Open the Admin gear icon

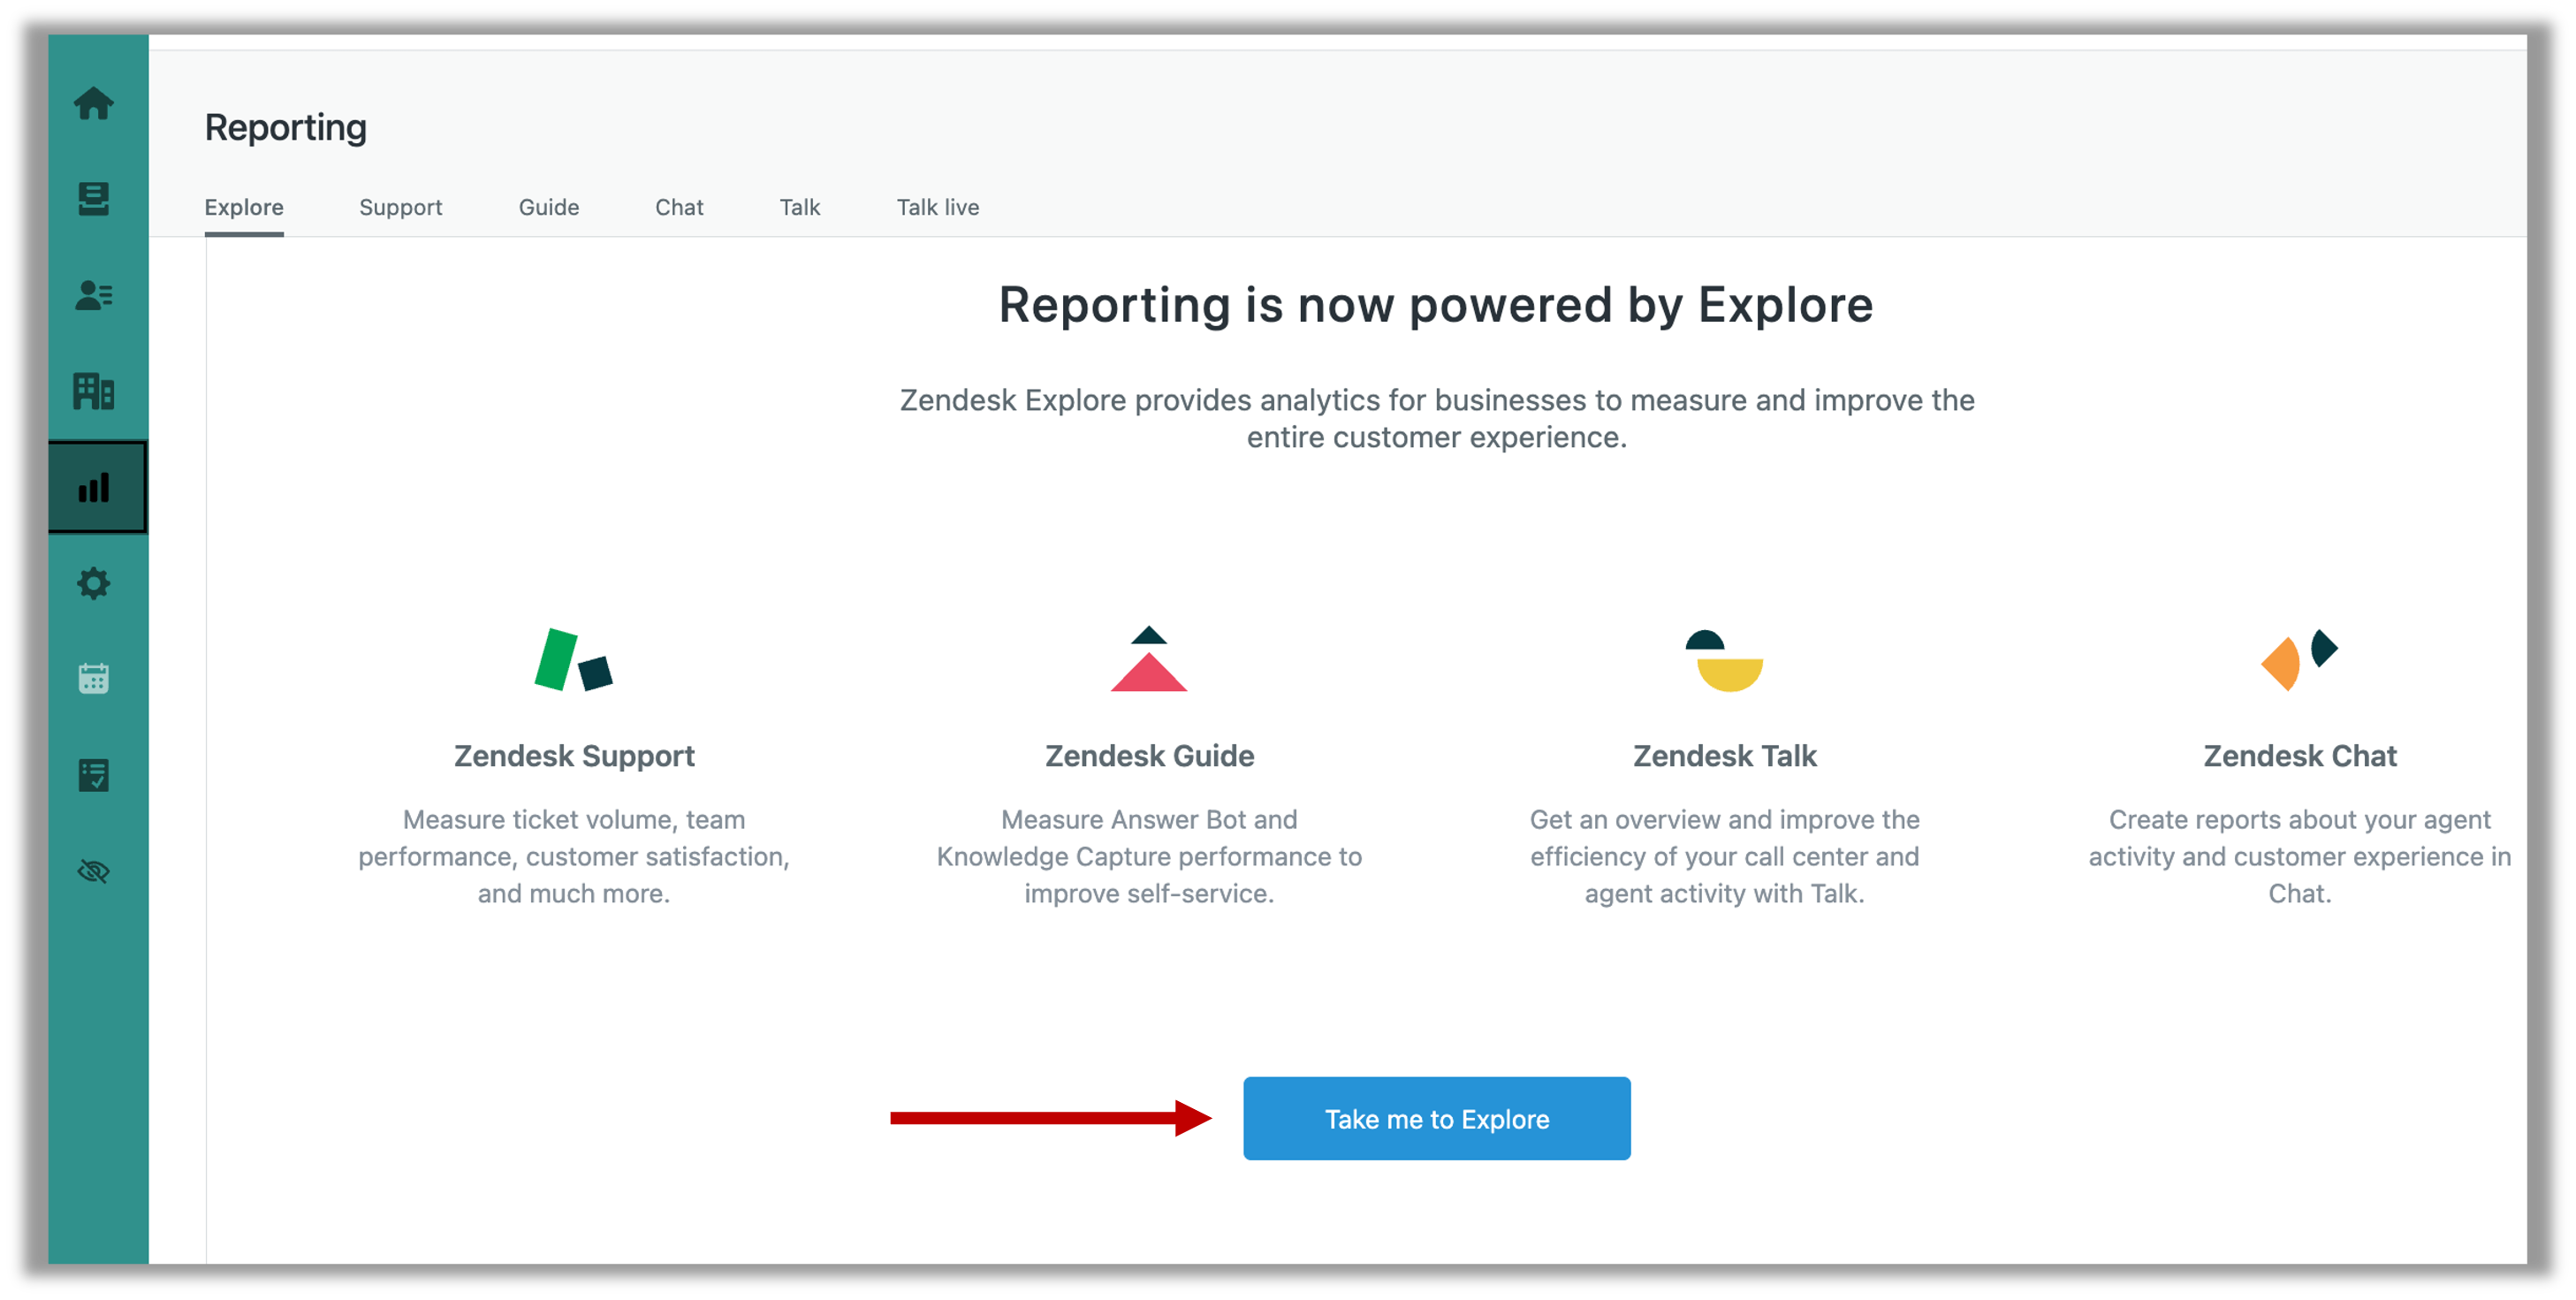(x=94, y=583)
